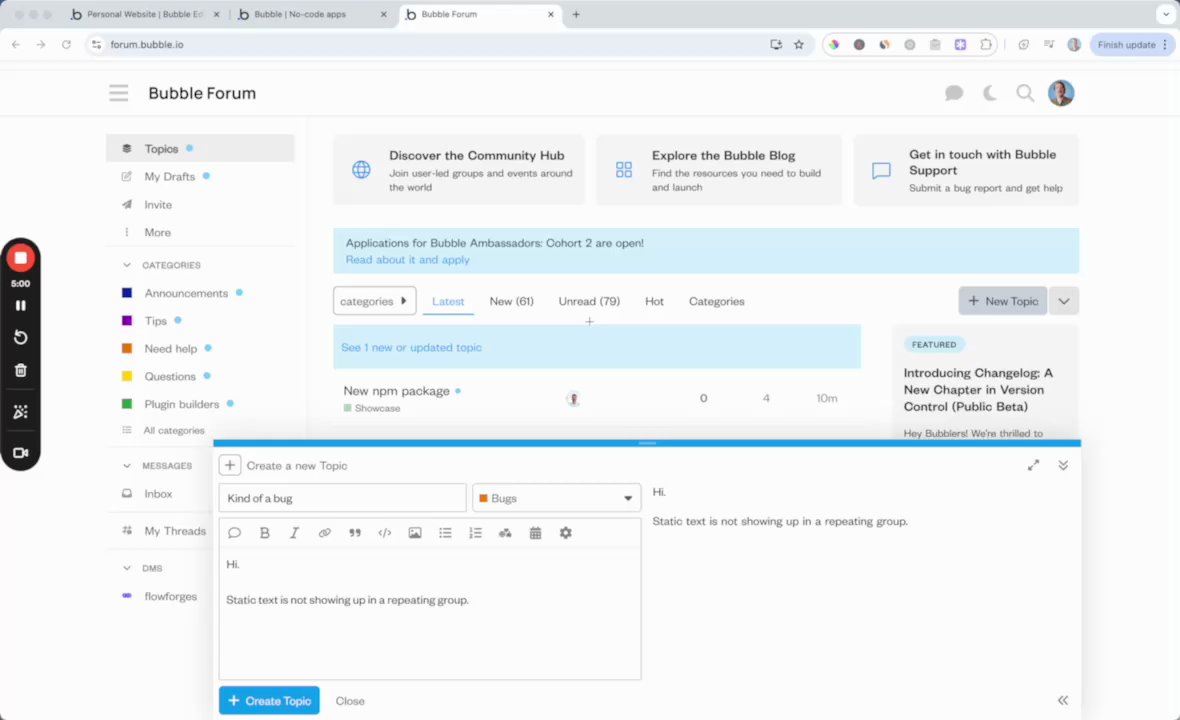Viewport: 1180px width, 720px height.
Task: Expand composer to full screen
Action: (x=1033, y=466)
